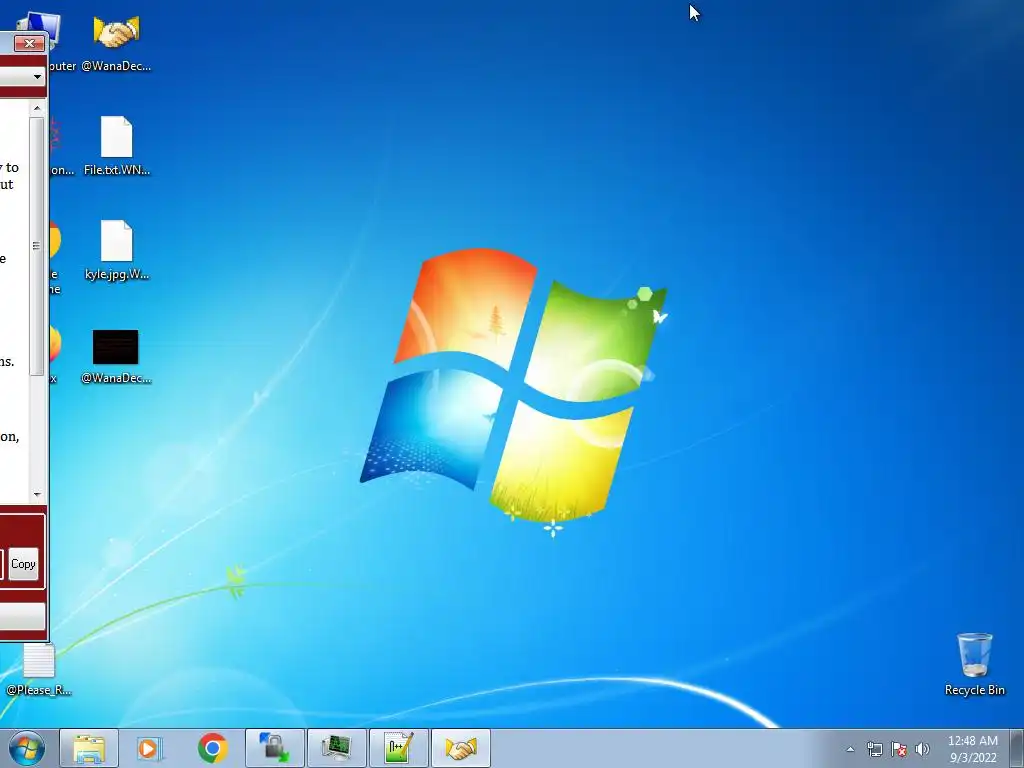Click the wide button below Copy
Image resolution: width=1024 pixels, height=768 pixels.
[x=22, y=616]
